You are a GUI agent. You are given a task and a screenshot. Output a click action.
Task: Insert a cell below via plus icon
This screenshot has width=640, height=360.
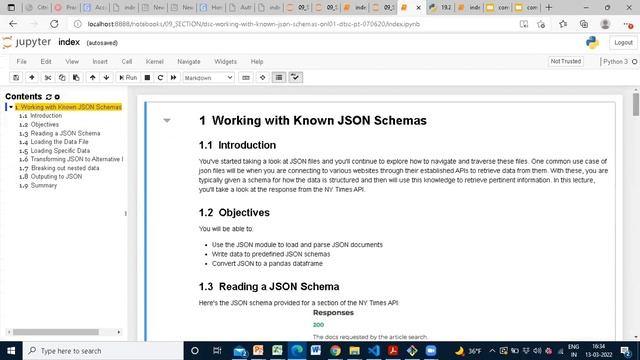tap(31, 78)
